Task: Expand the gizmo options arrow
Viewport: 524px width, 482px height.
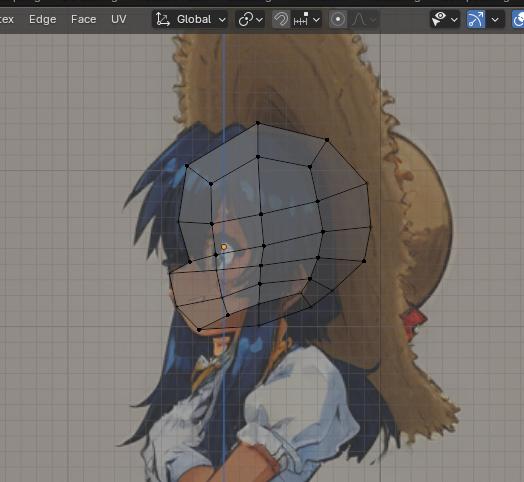Action: coord(495,19)
